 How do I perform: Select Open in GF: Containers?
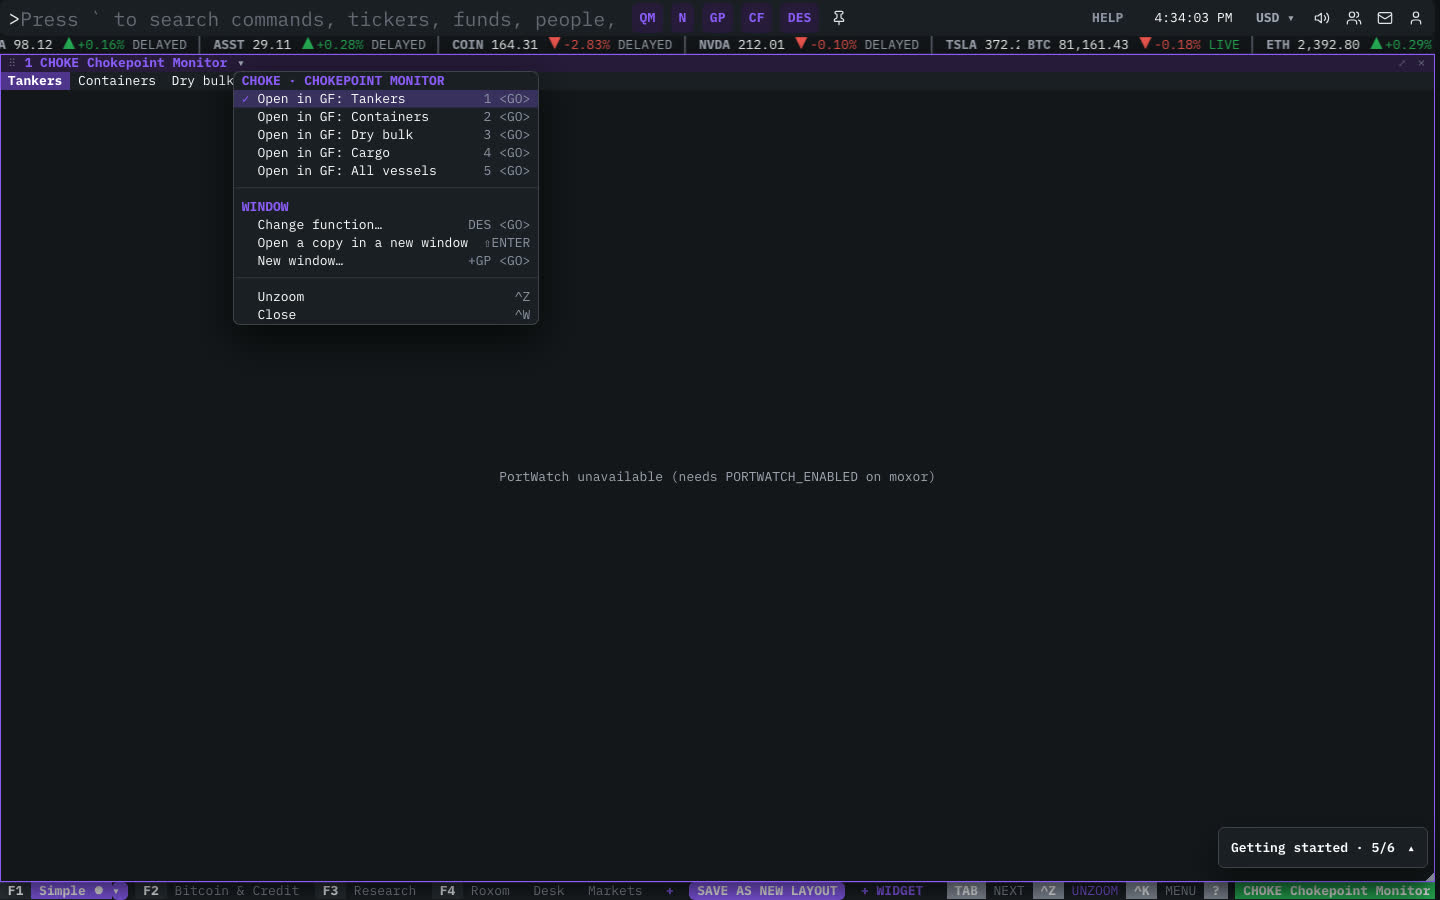[x=386, y=117]
